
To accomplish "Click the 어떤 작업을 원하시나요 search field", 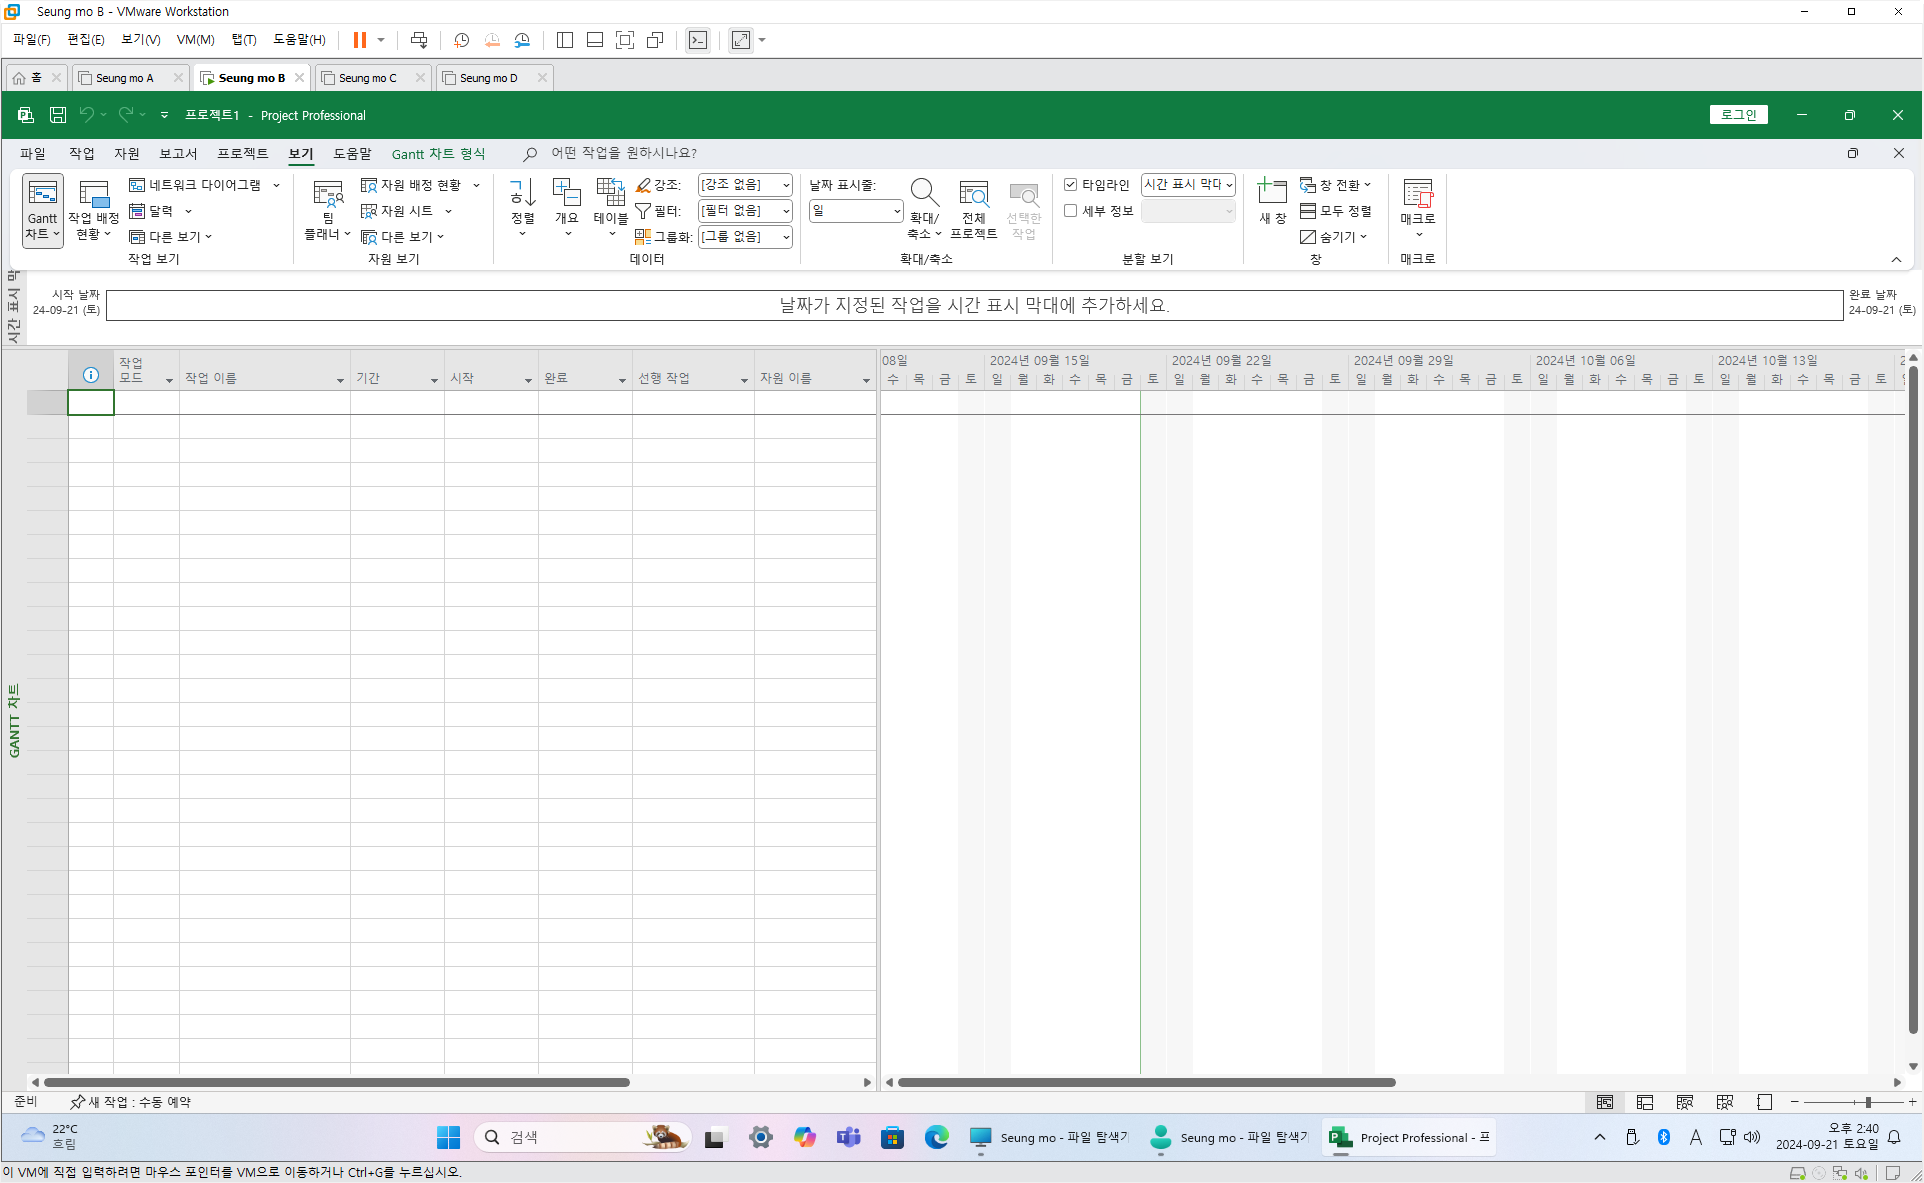I will pyautogui.click(x=624, y=153).
